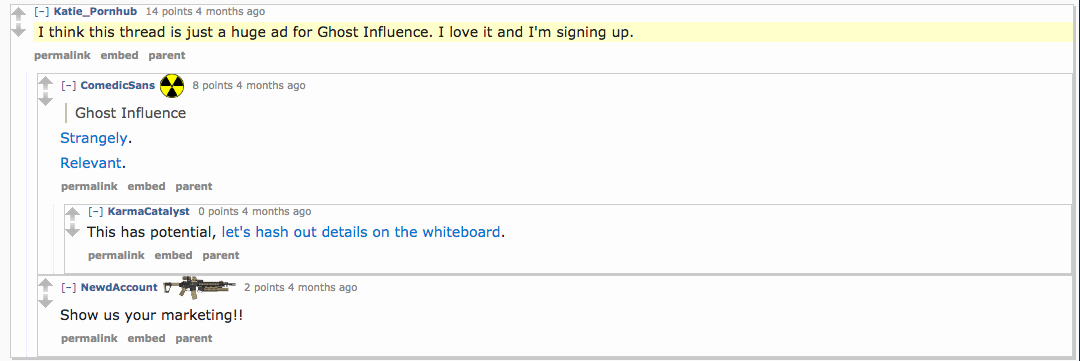Upvote Katie_Pornhub's comment
Viewport: 1080px width, 361px height.
tap(19, 14)
